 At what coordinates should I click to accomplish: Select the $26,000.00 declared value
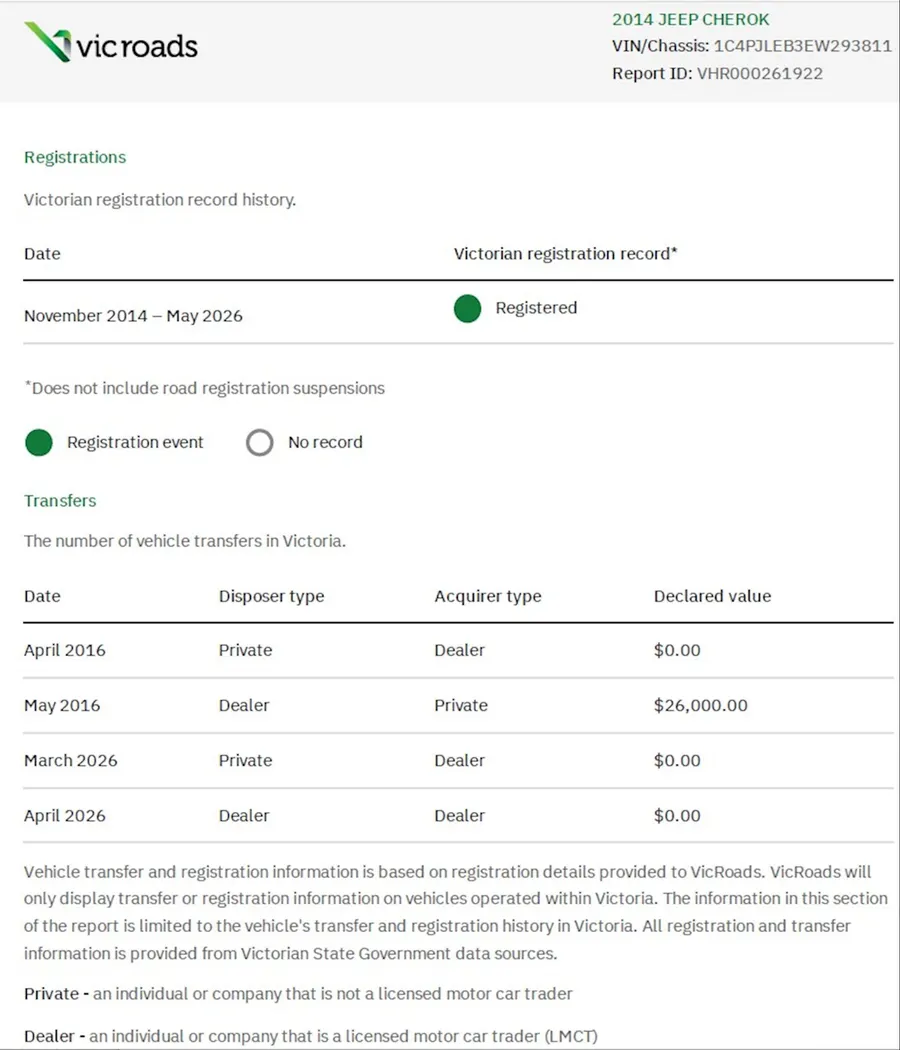coord(700,705)
